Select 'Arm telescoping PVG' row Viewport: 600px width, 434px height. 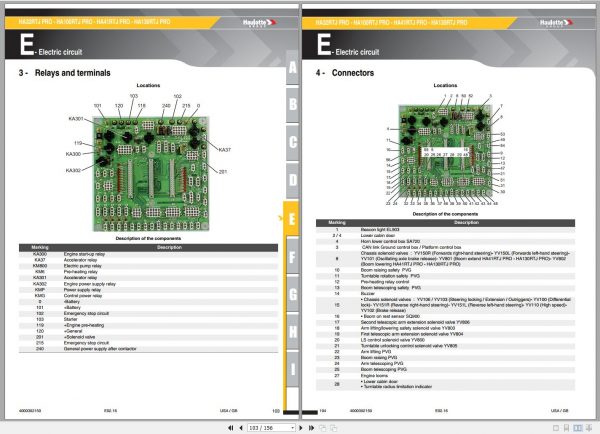coord(445,364)
